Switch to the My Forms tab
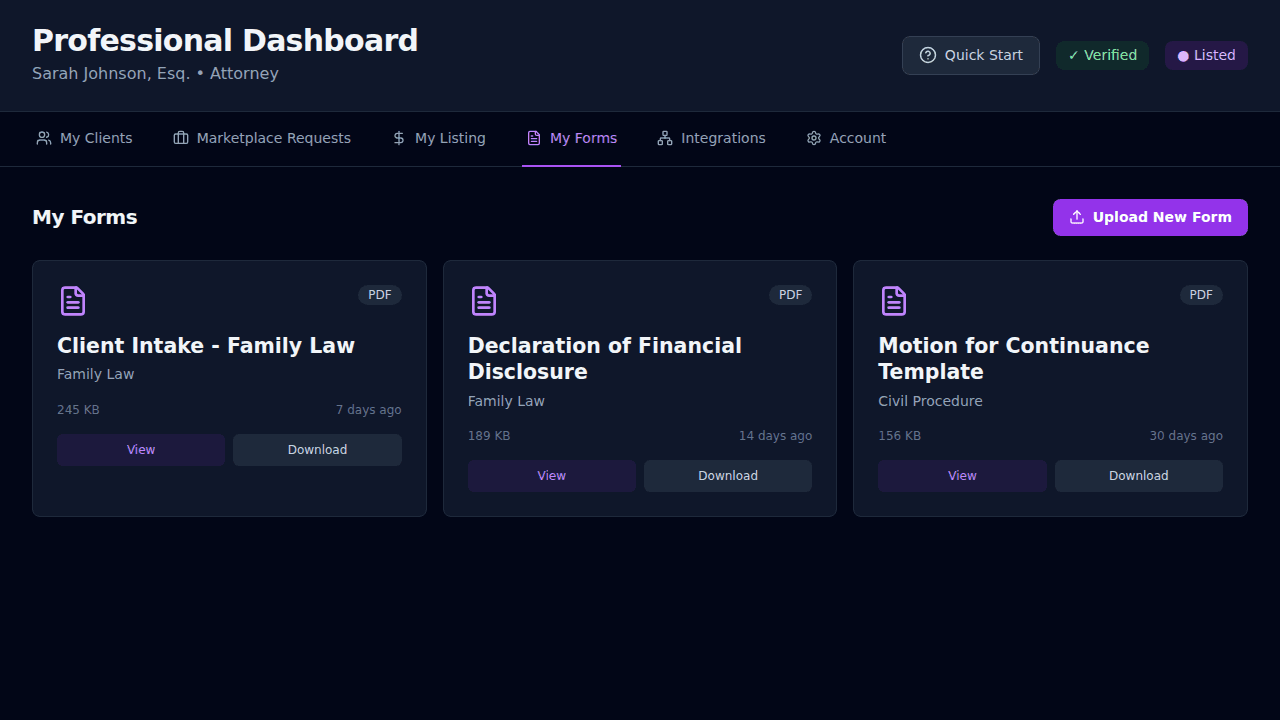Viewport: 1280px width, 720px height. click(571, 138)
